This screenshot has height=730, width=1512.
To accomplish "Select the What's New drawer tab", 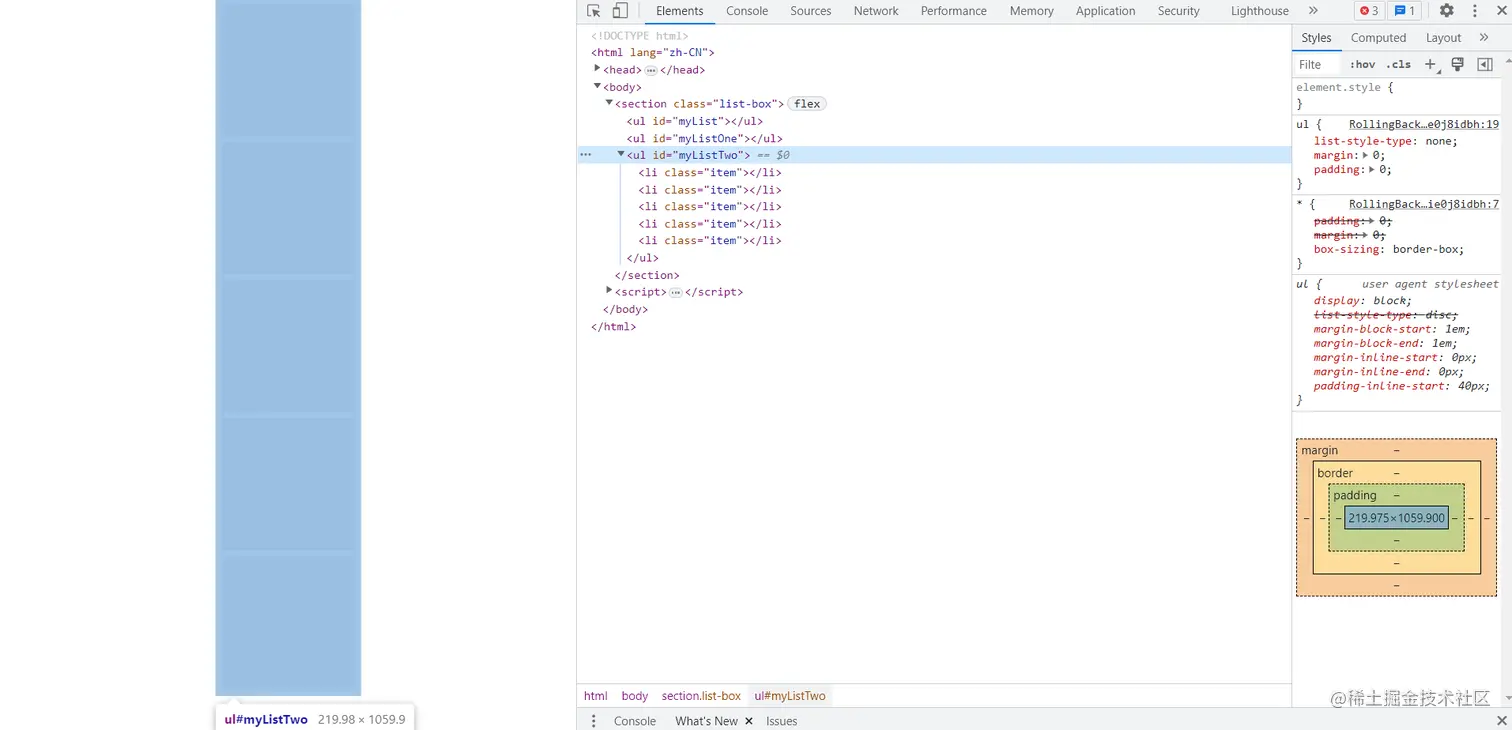I will (x=706, y=721).
